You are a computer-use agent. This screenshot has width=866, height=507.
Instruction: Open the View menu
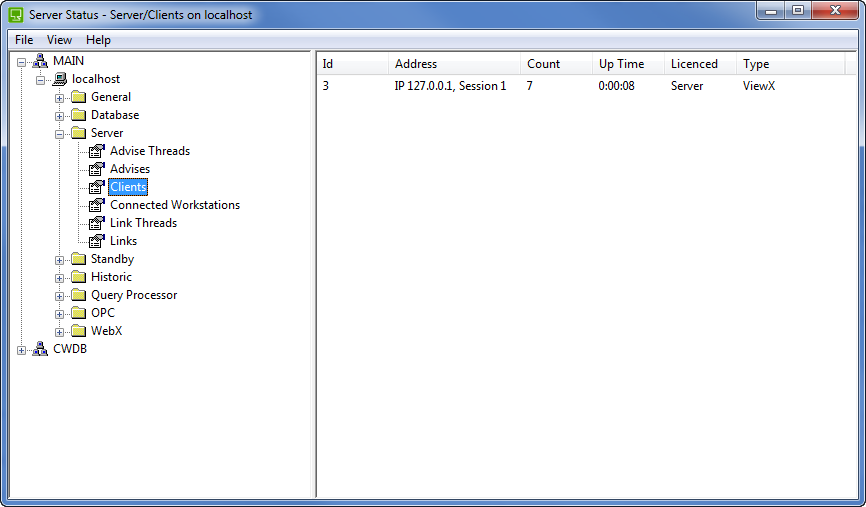pos(59,40)
